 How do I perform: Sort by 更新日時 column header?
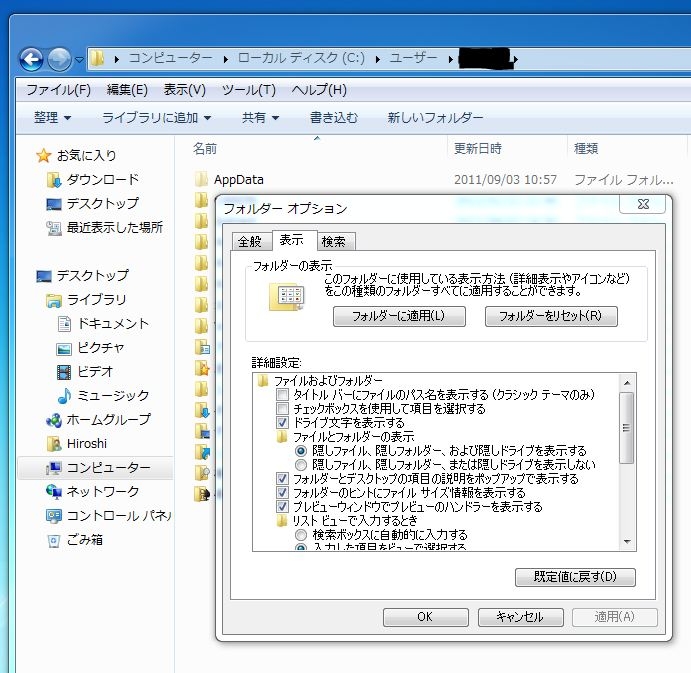click(x=478, y=149)
